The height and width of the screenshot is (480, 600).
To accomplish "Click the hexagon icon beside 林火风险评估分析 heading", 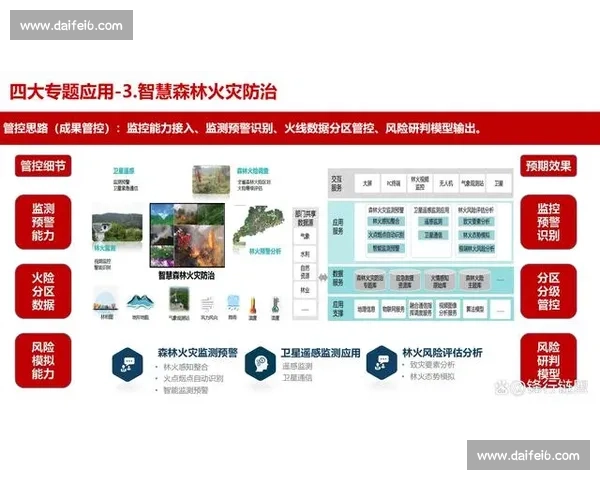I will [381, 362].
